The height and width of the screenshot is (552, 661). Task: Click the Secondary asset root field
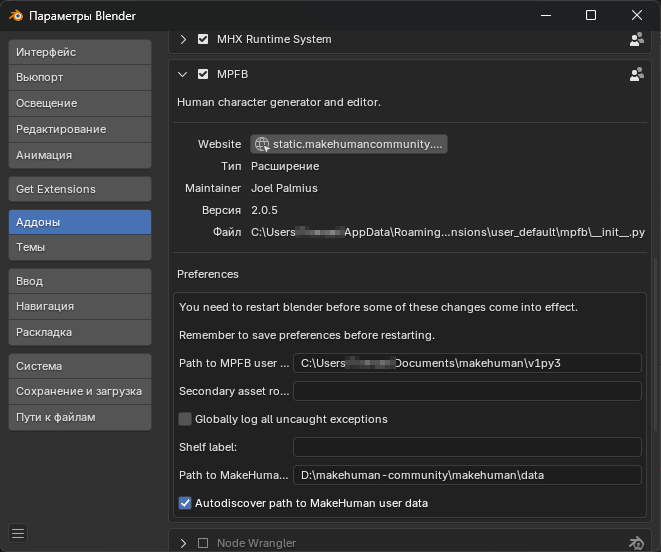(467, 391)
